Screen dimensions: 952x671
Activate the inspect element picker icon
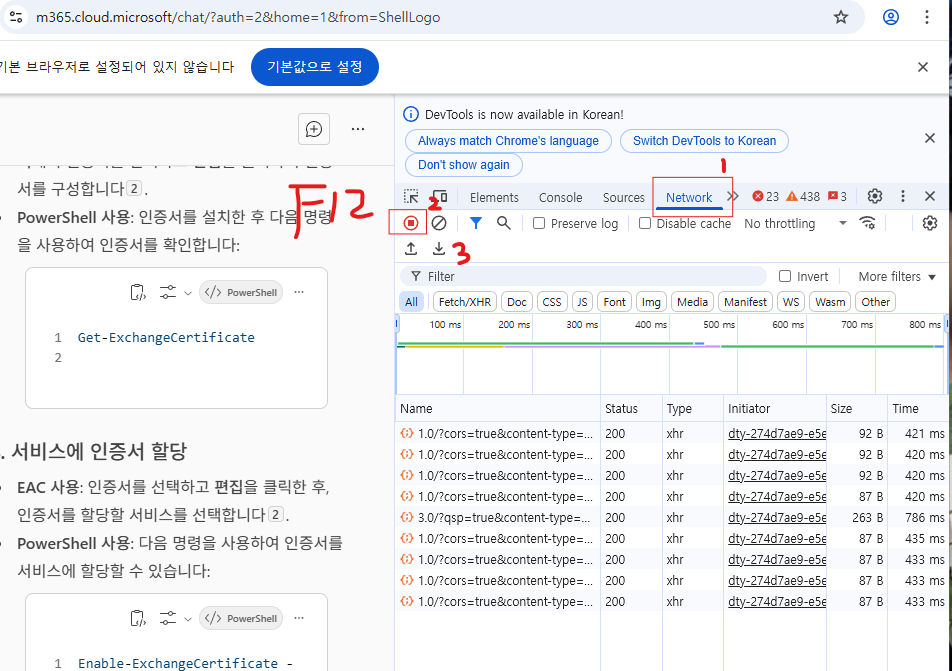tap(411, 197)
